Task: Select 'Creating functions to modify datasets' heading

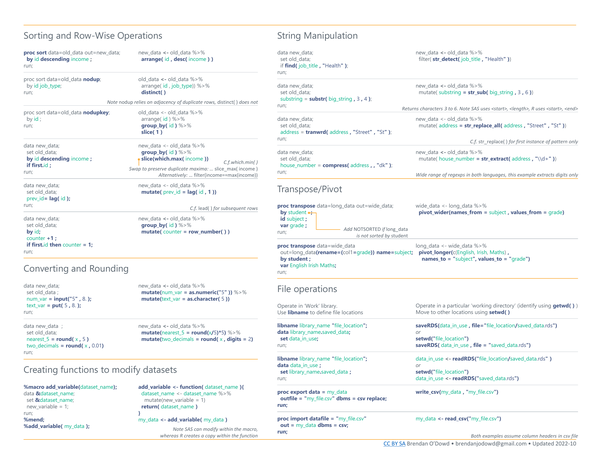Action: coord(100,370)
